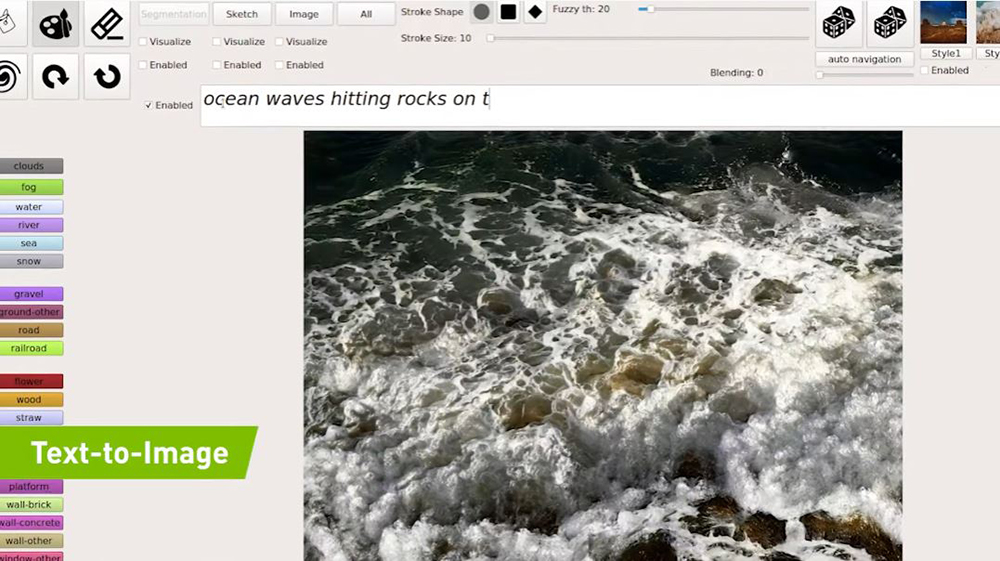This screenshot has width=1000, height=561.
Task: Click the first dice randomize icon
Action: click(839, 24)
